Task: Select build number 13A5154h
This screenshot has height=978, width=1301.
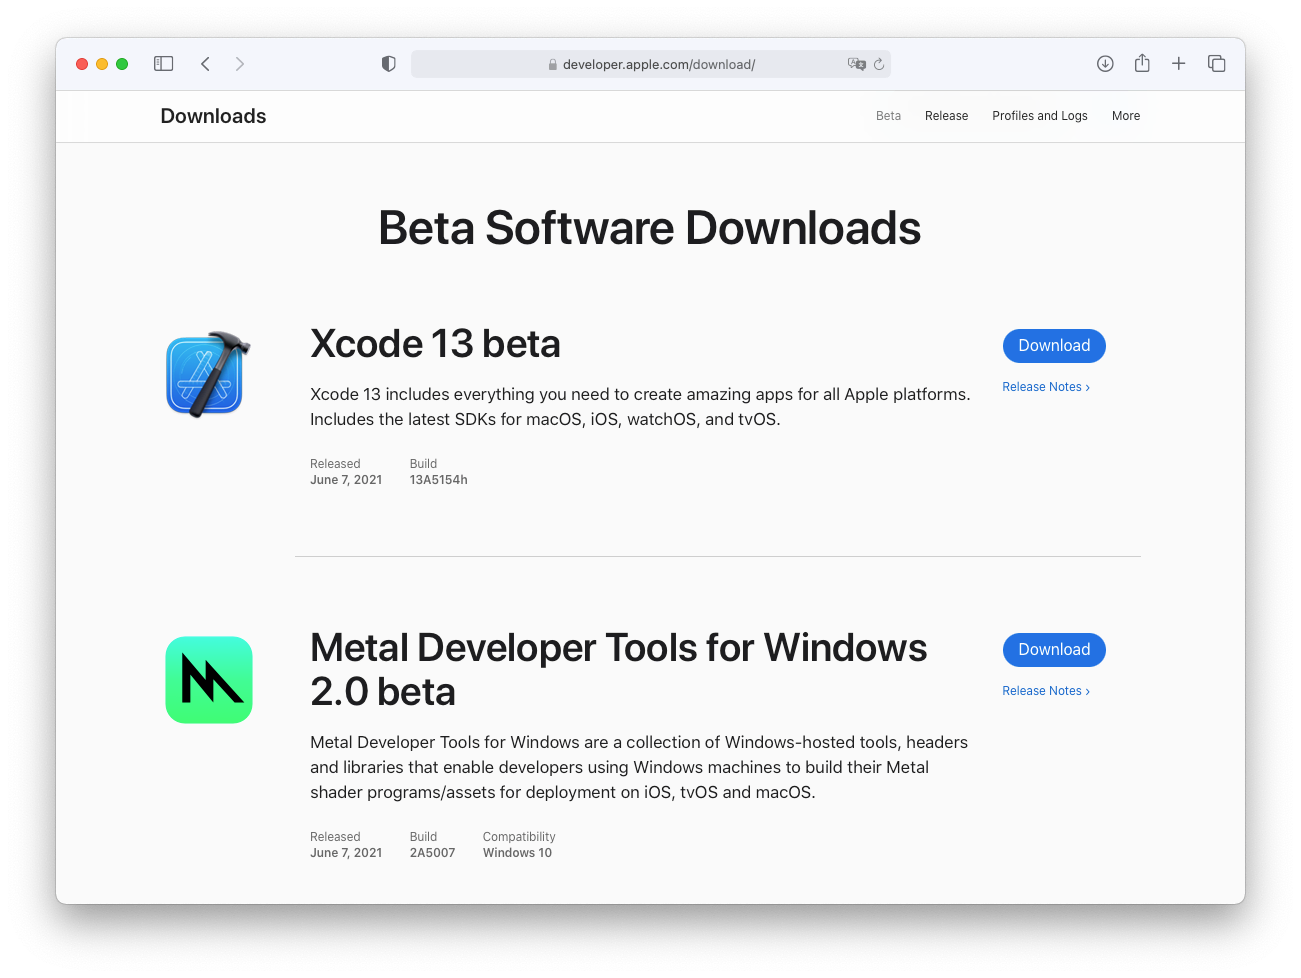Action: 439,480
